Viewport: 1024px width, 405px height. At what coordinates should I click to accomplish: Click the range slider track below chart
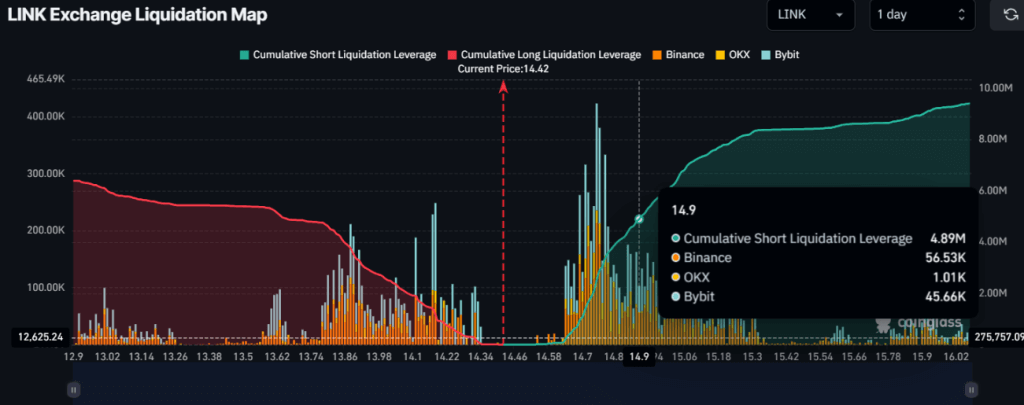click(x=521, y=380)
